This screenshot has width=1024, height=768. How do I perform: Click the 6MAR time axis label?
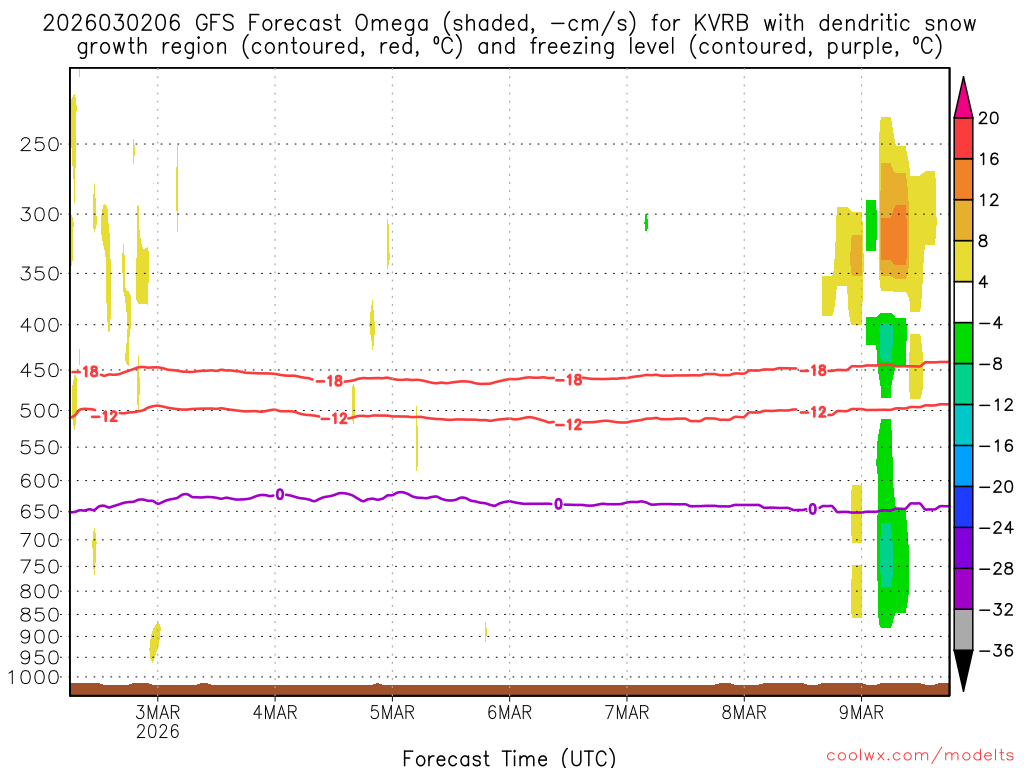[x=509, y=712]
